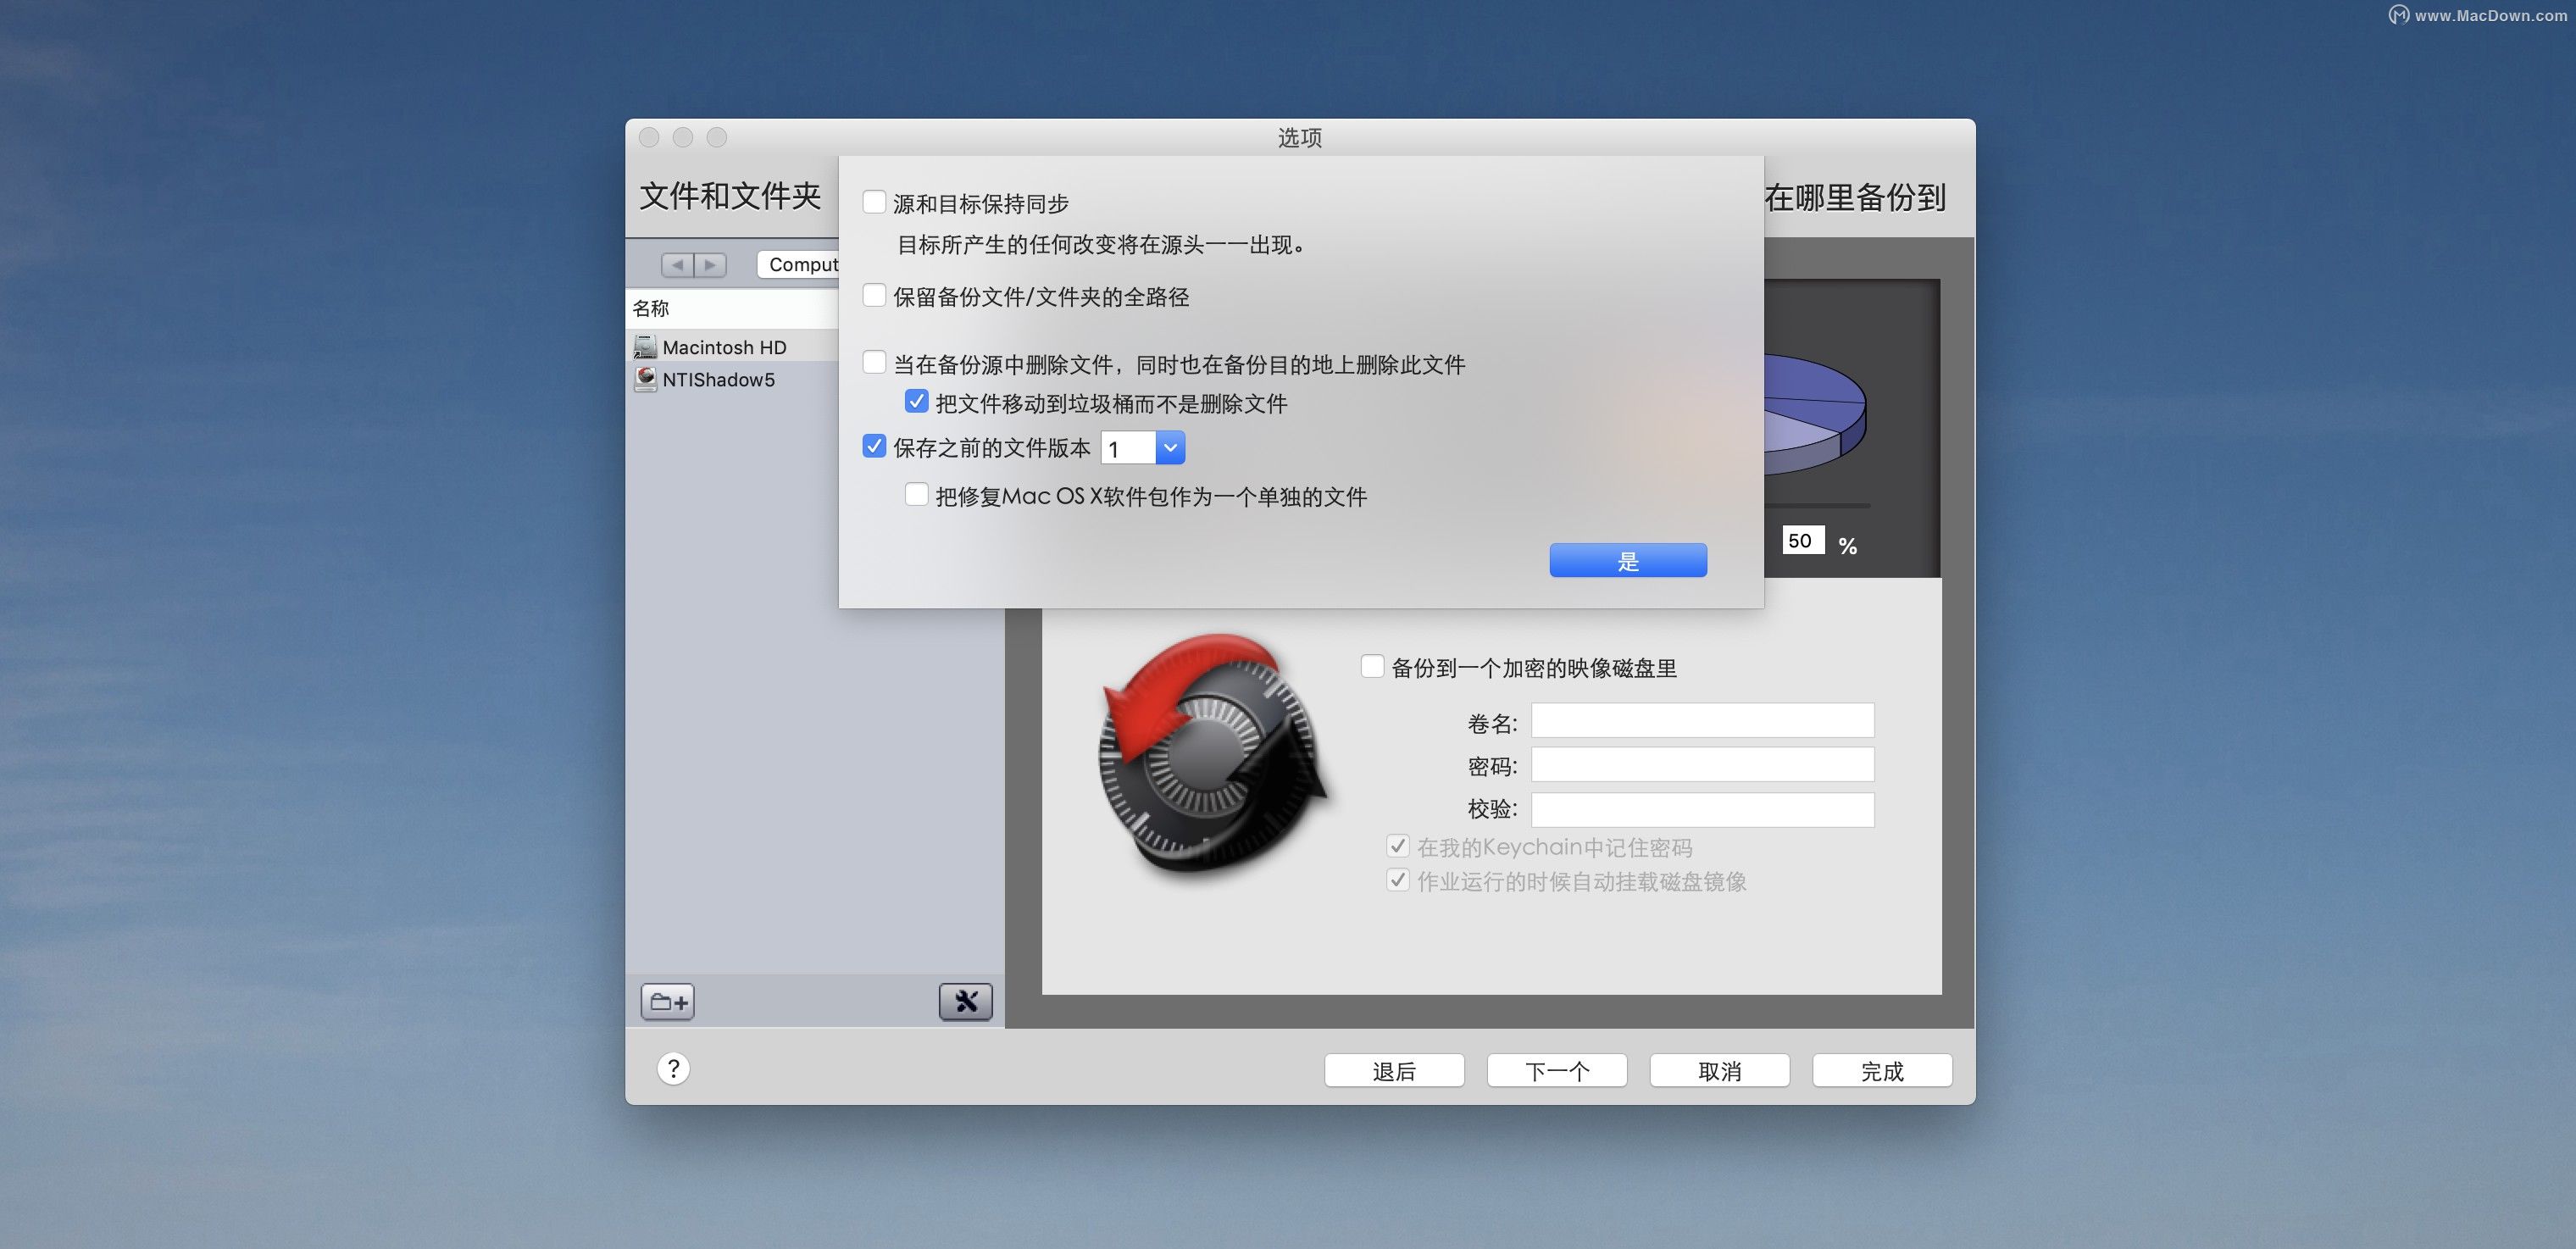Screen dimensions: 2576x1249
Task: Enable 源和目标保持同步 checkbox
Action: coord(874,202)
